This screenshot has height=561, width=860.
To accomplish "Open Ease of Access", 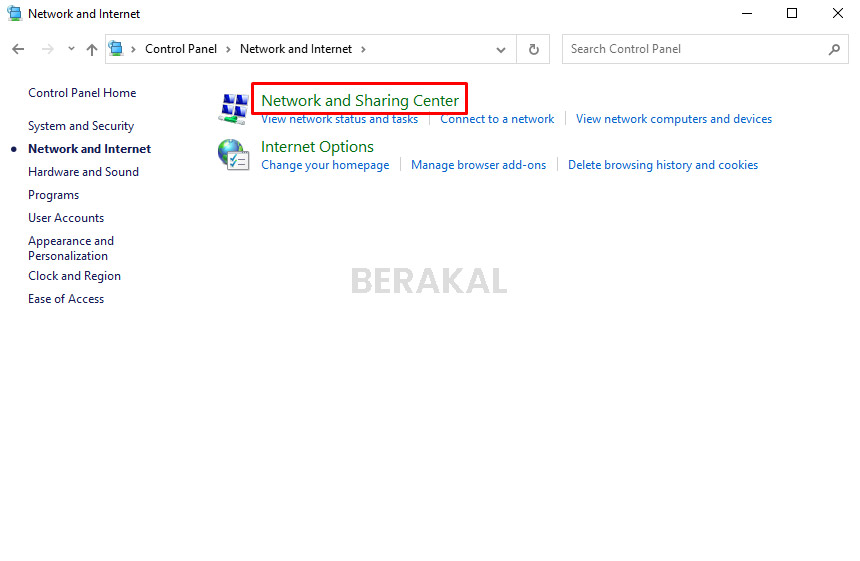I will [66, 299].
